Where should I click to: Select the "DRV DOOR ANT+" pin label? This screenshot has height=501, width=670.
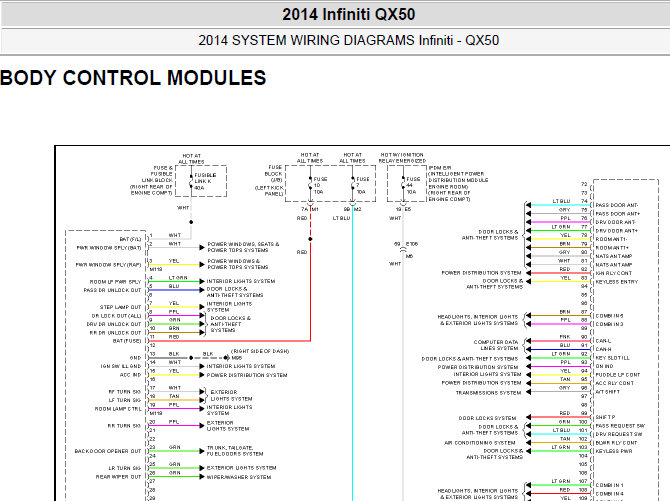pos(617,231)
